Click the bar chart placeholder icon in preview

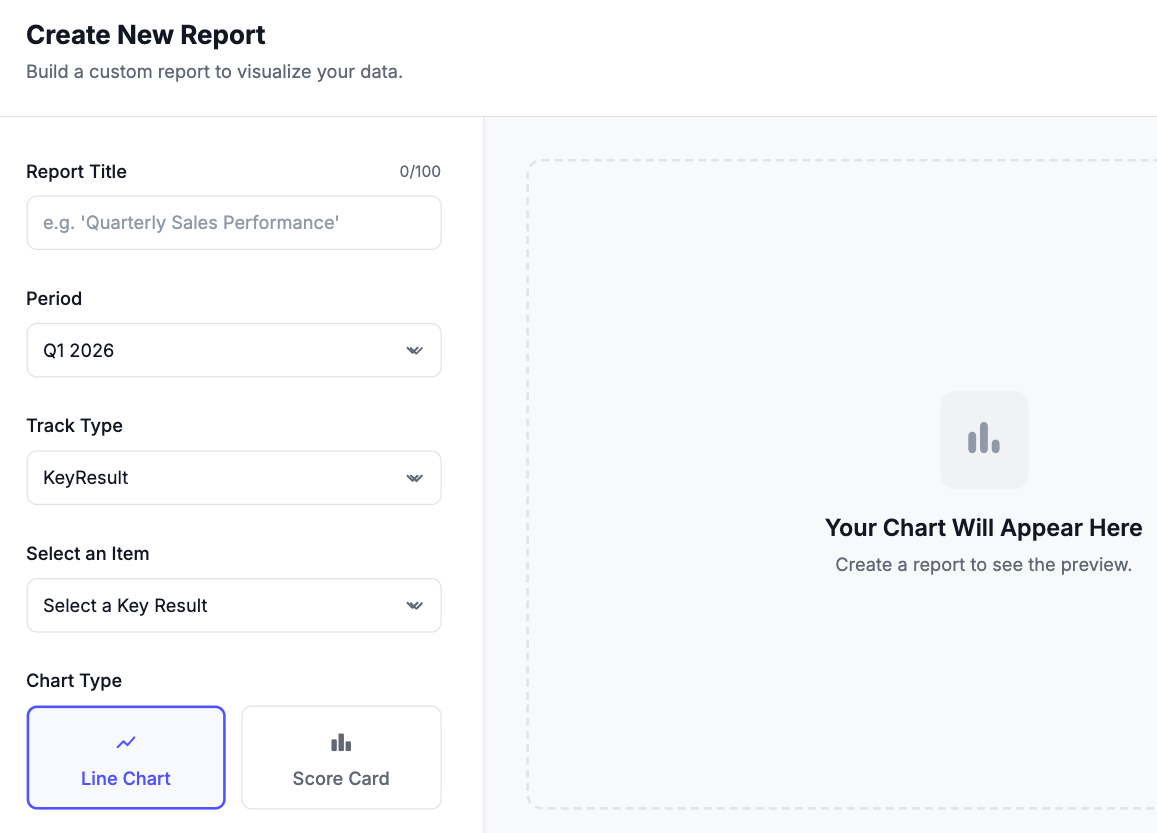984,438
